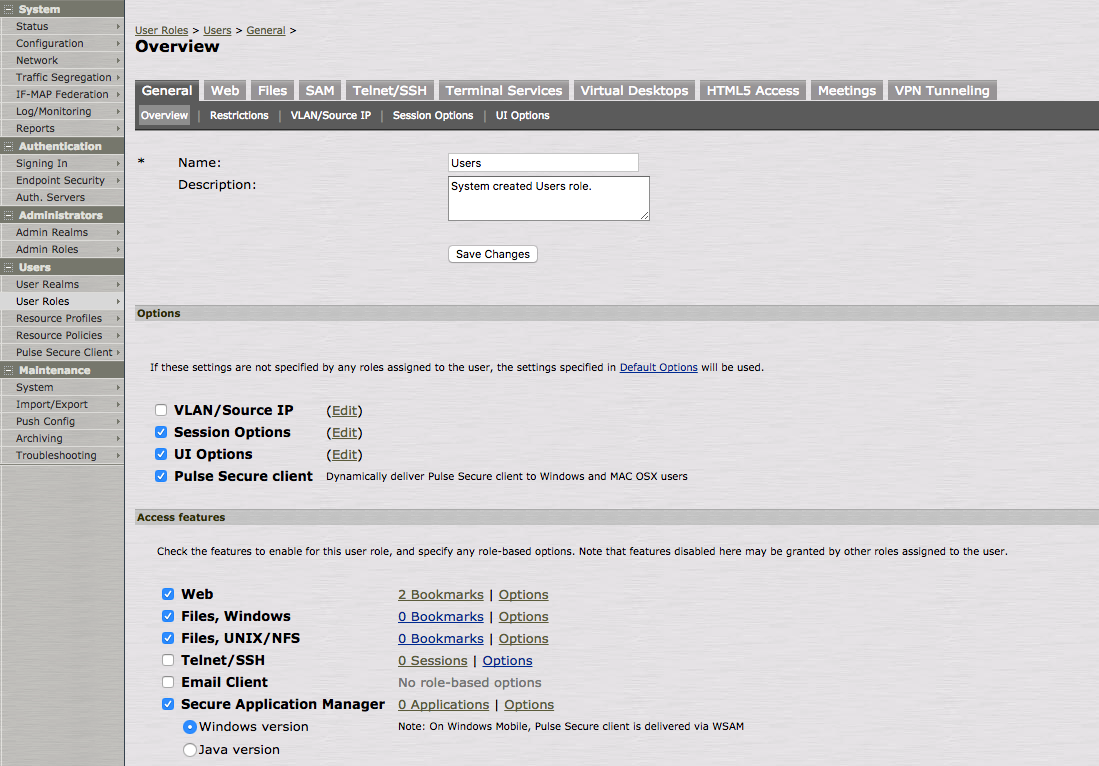
Task: Open the Session Options sub-tab
Action: (x=434, y=115)
